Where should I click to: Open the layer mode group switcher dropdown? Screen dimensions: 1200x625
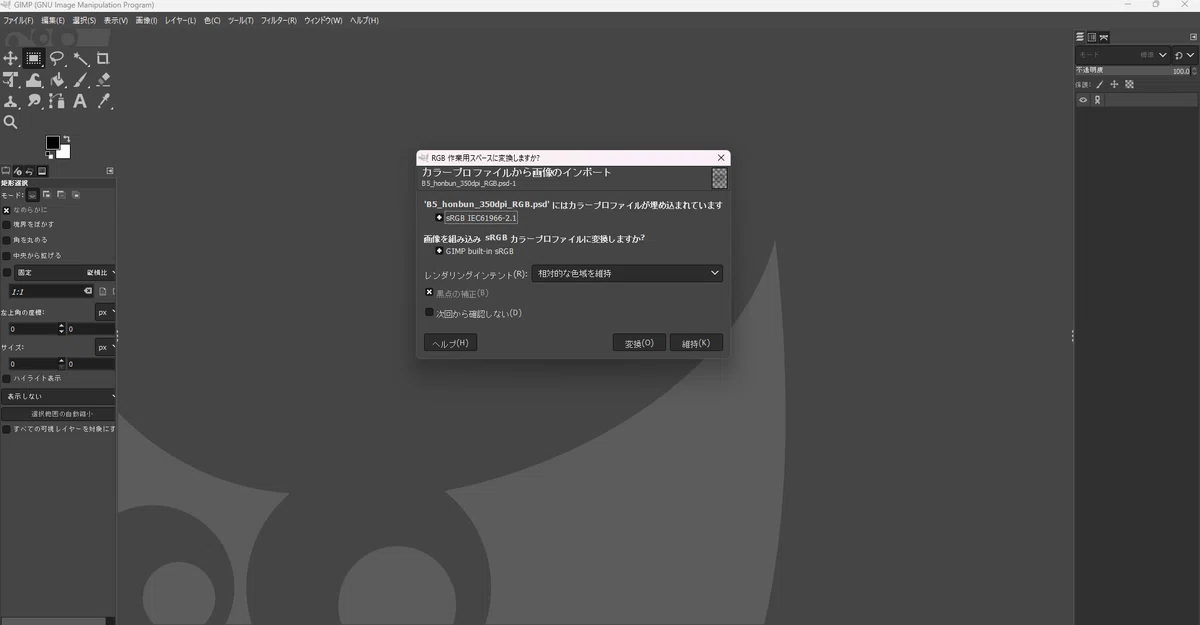pos(1183,55)
